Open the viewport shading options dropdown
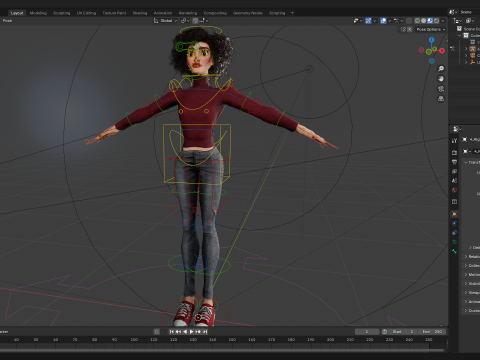 443,21
